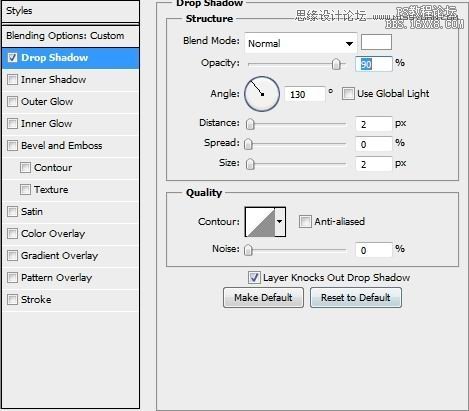Click the Make Default button

pos(263,297)
